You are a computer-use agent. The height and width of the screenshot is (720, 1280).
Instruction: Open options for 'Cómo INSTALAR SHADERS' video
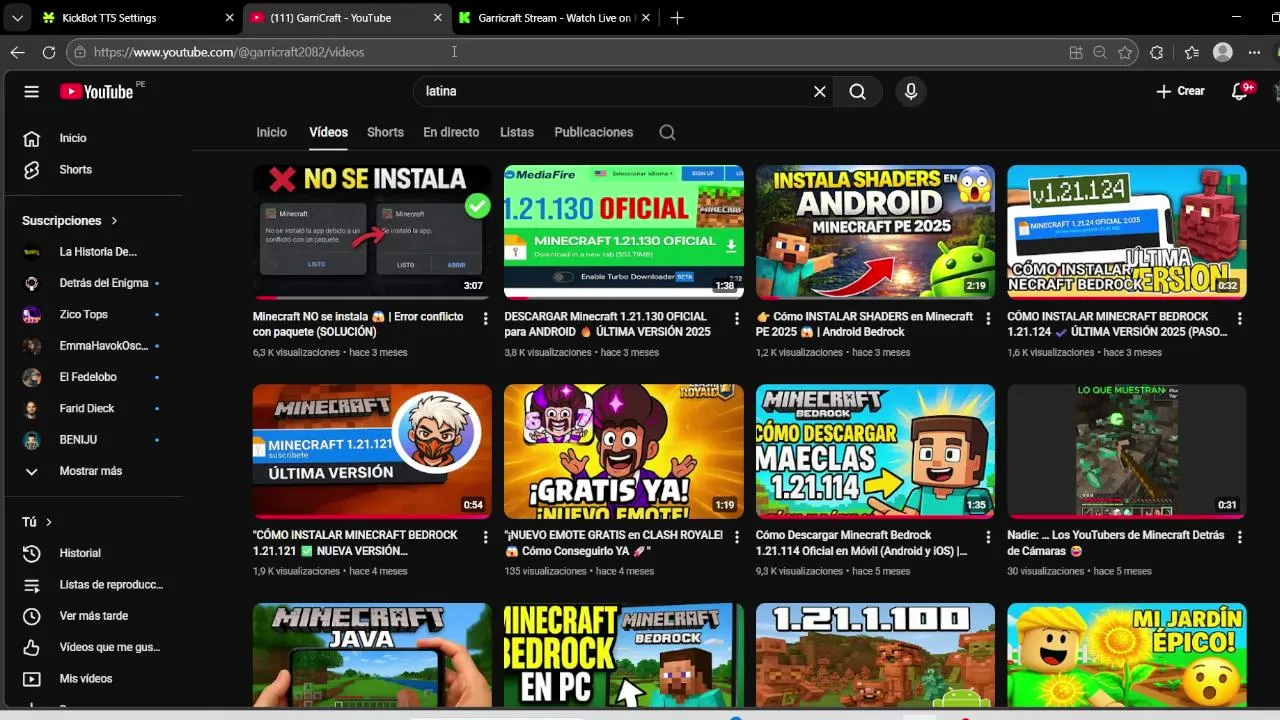click(x=988, y=319)
